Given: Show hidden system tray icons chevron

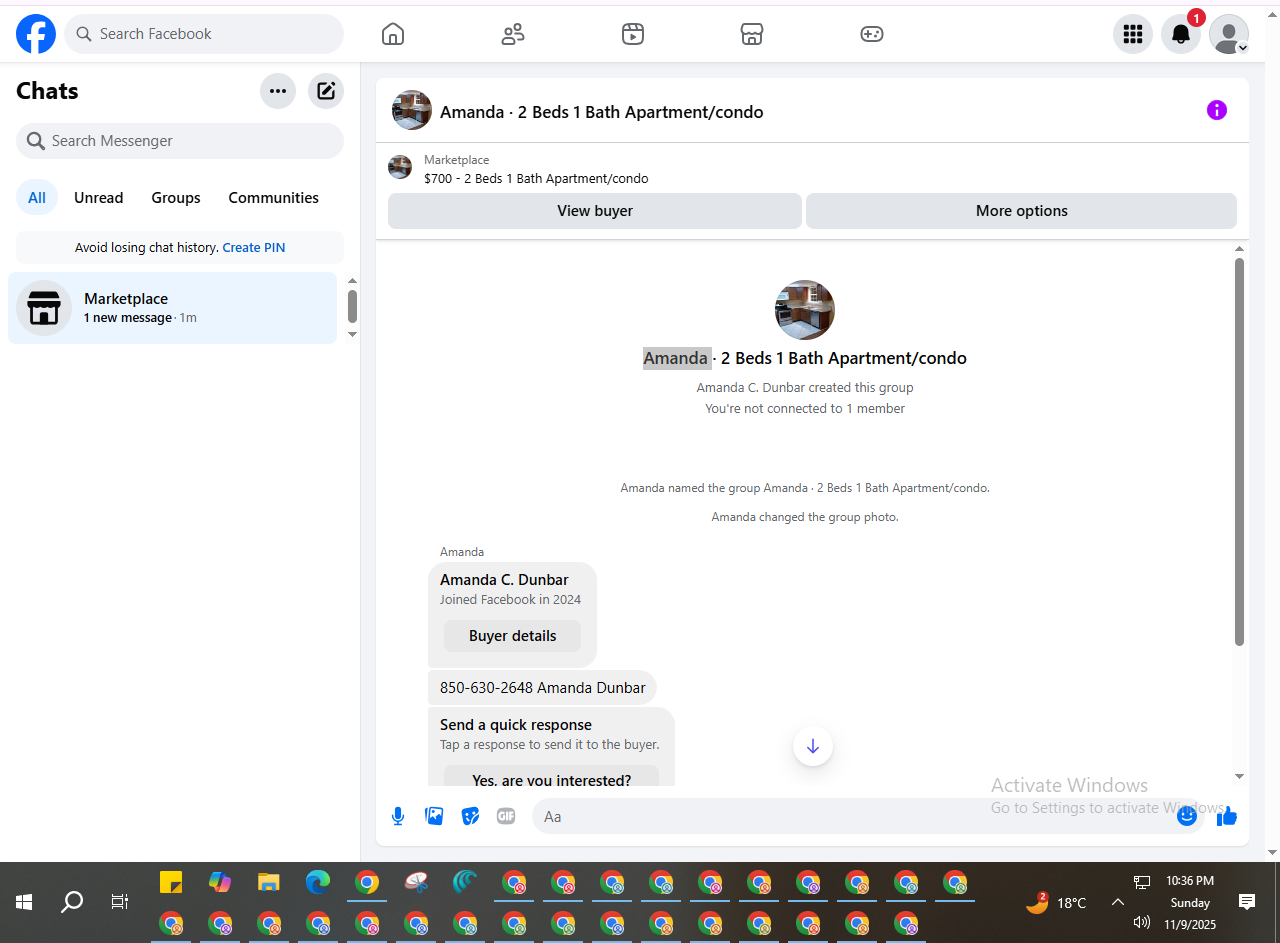Looking at the screenshot, I should (1118, 902).
